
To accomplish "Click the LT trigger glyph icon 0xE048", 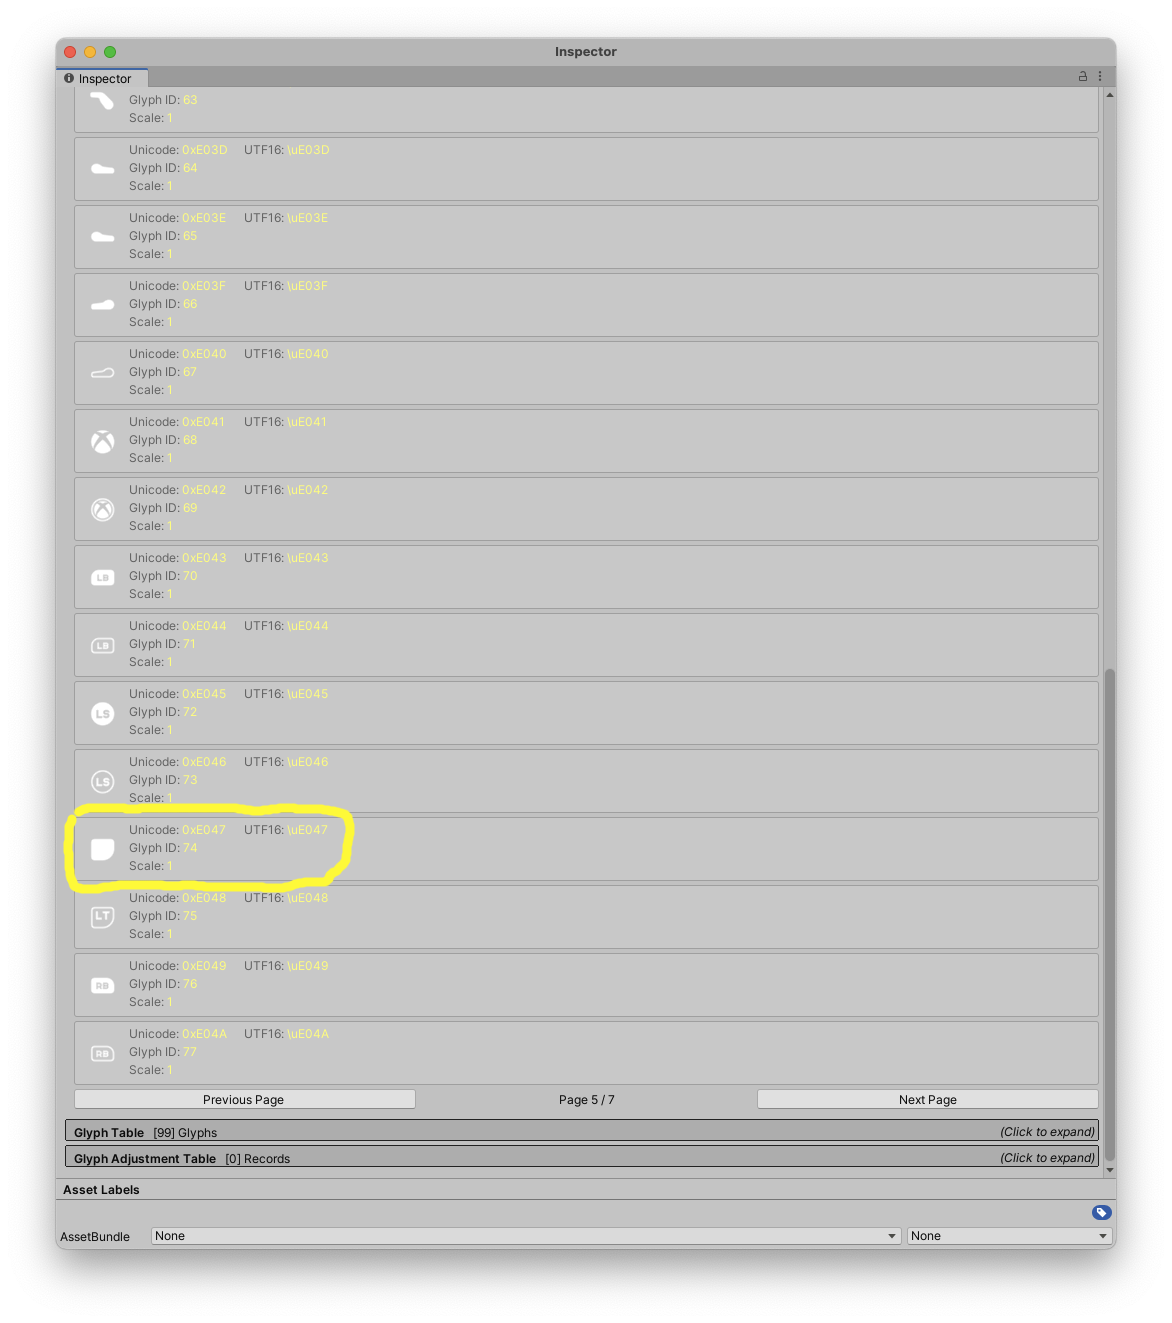I will (103, 917).
